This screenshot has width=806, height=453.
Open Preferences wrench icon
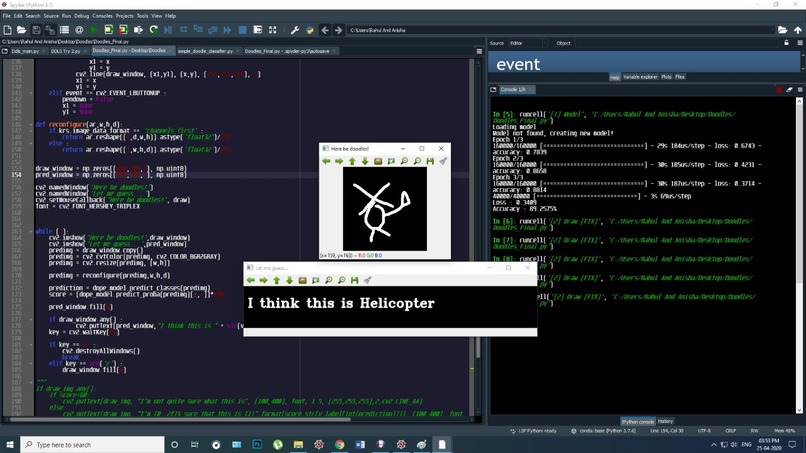[x=295, y=30]
